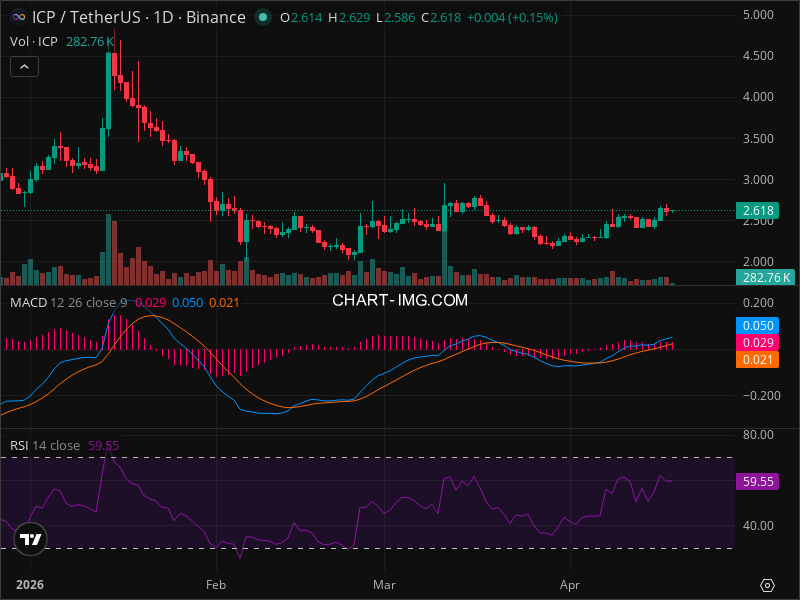Click the Mar label on time axis
The height and width of the screenshot is (600, 800).
click(384, 585)
